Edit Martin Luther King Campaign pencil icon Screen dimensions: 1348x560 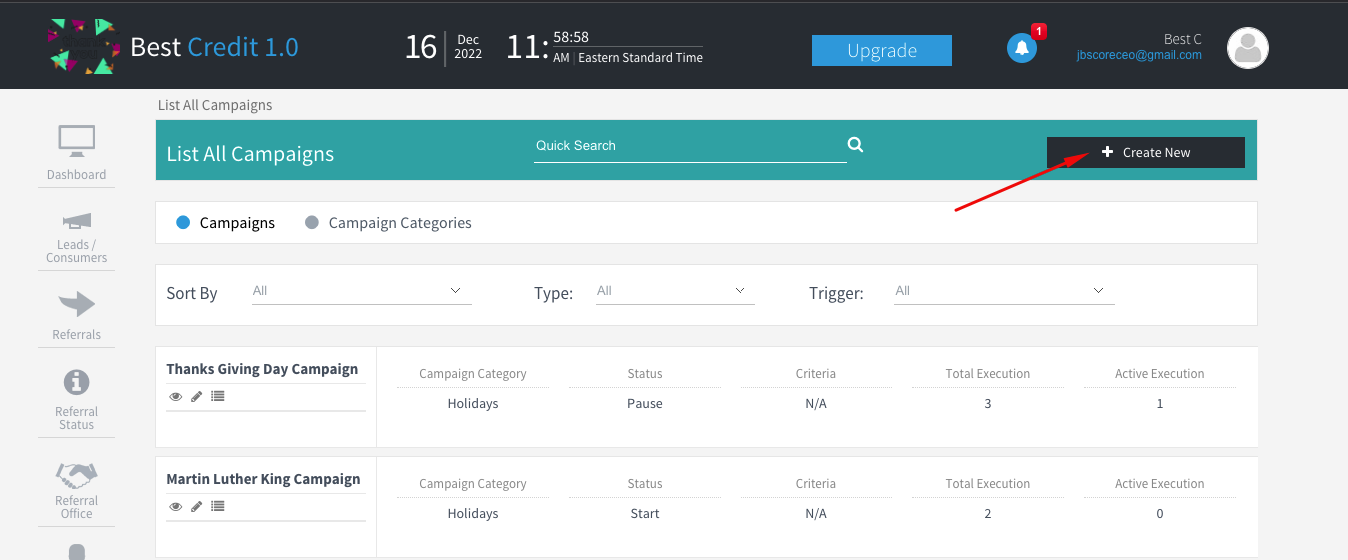pos(197,506)
